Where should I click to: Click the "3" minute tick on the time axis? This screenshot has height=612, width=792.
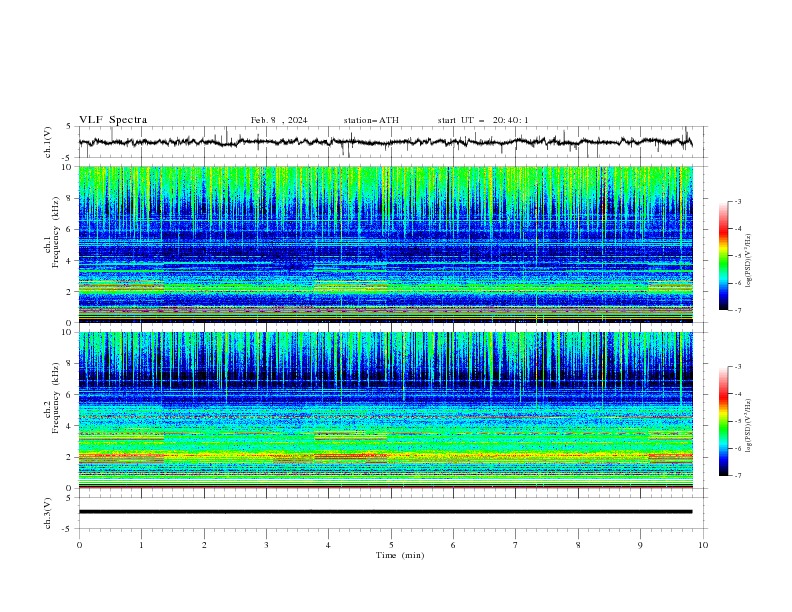click(x=266, y=545)
